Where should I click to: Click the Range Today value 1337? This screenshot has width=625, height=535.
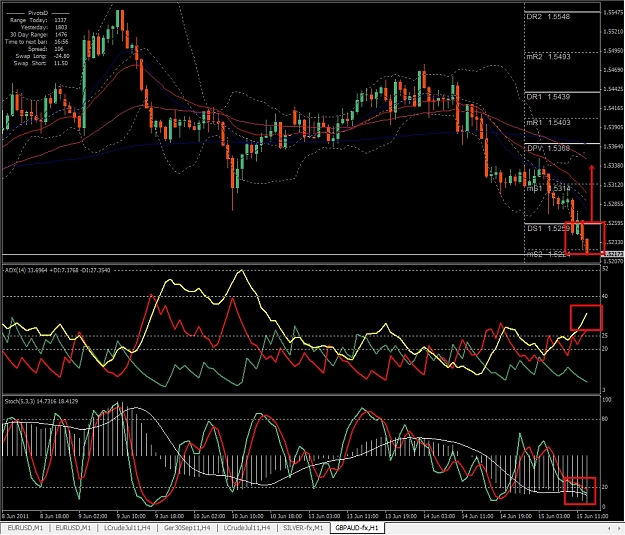(61, 20)
